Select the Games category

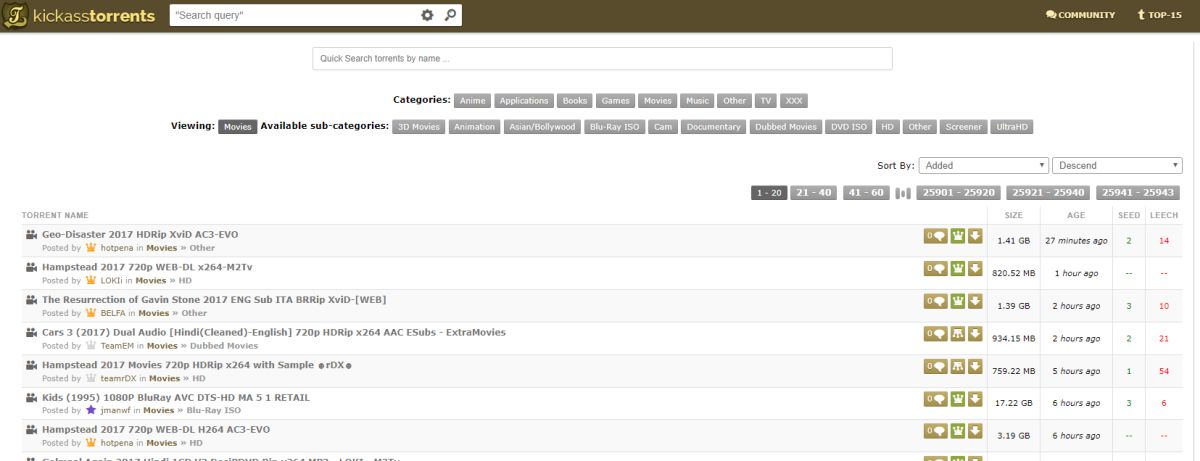pyautogui.click(x=616, y=100)
